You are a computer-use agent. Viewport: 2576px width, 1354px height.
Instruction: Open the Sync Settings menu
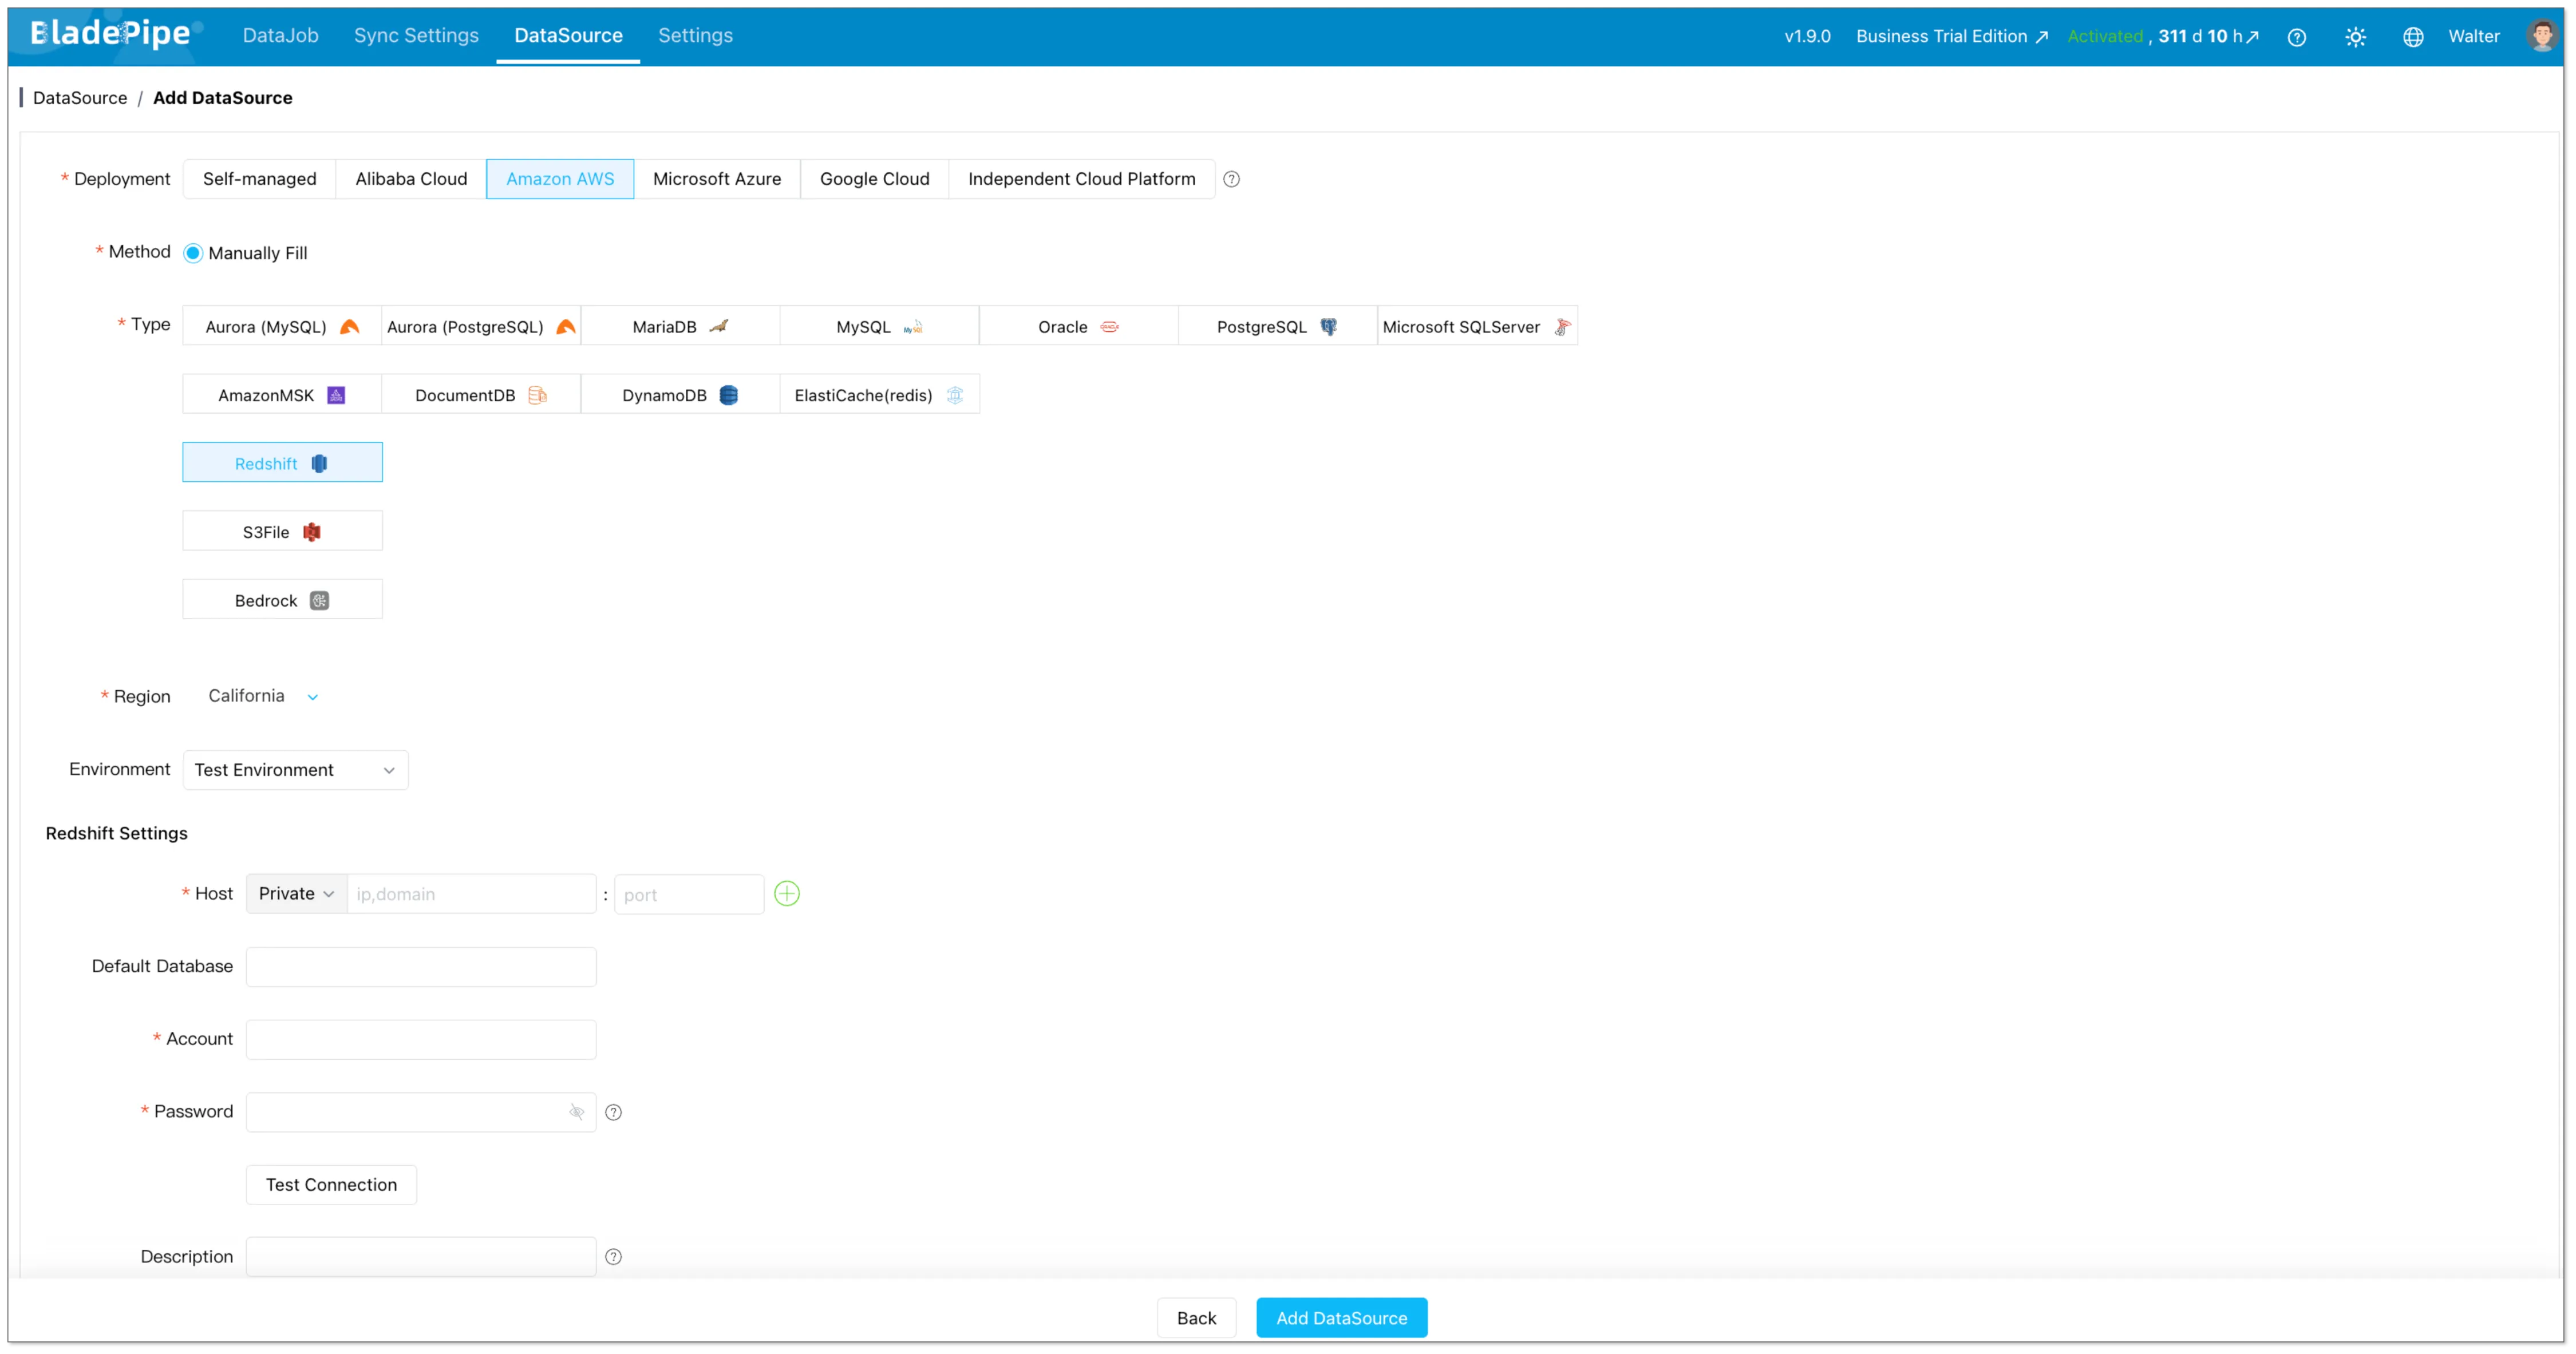(x=416, y=36)
